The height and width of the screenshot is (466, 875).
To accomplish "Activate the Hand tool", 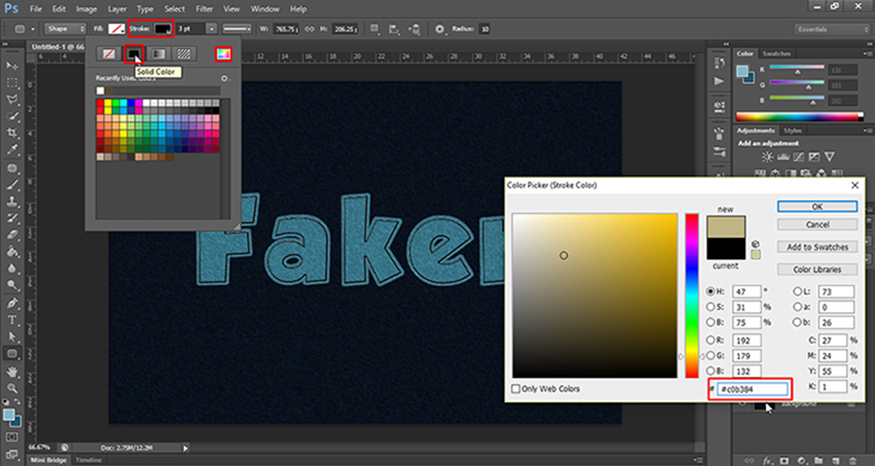I will pyautogui.click(x=12, y=371).
